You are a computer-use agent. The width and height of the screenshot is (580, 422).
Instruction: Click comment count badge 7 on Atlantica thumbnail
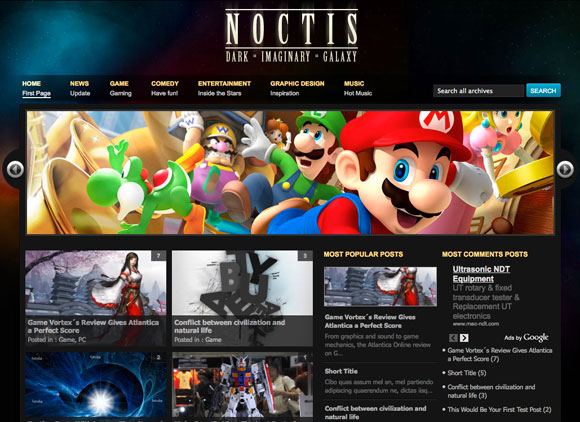(x=158, y=256)
